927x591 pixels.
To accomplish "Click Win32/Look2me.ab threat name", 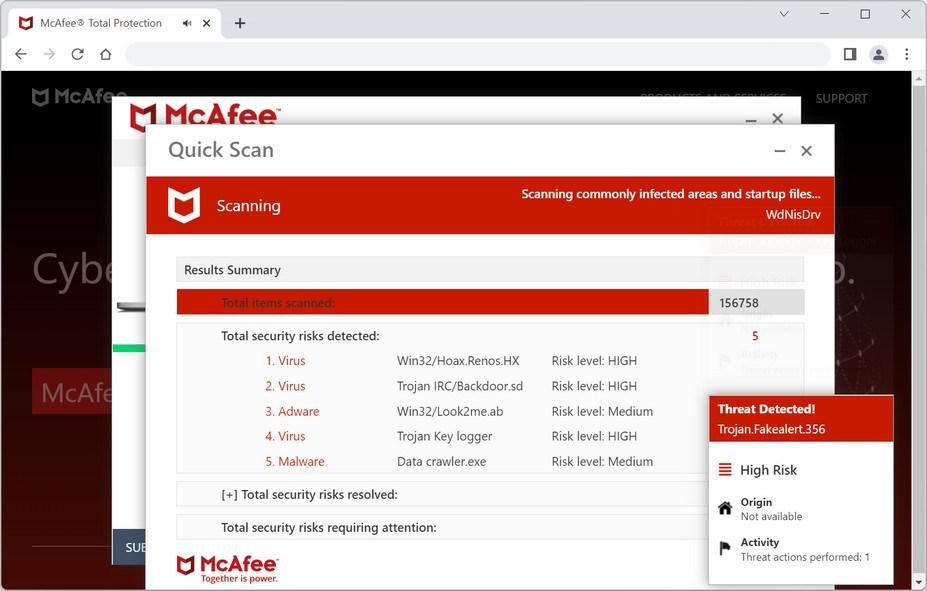I will (450, 411).
